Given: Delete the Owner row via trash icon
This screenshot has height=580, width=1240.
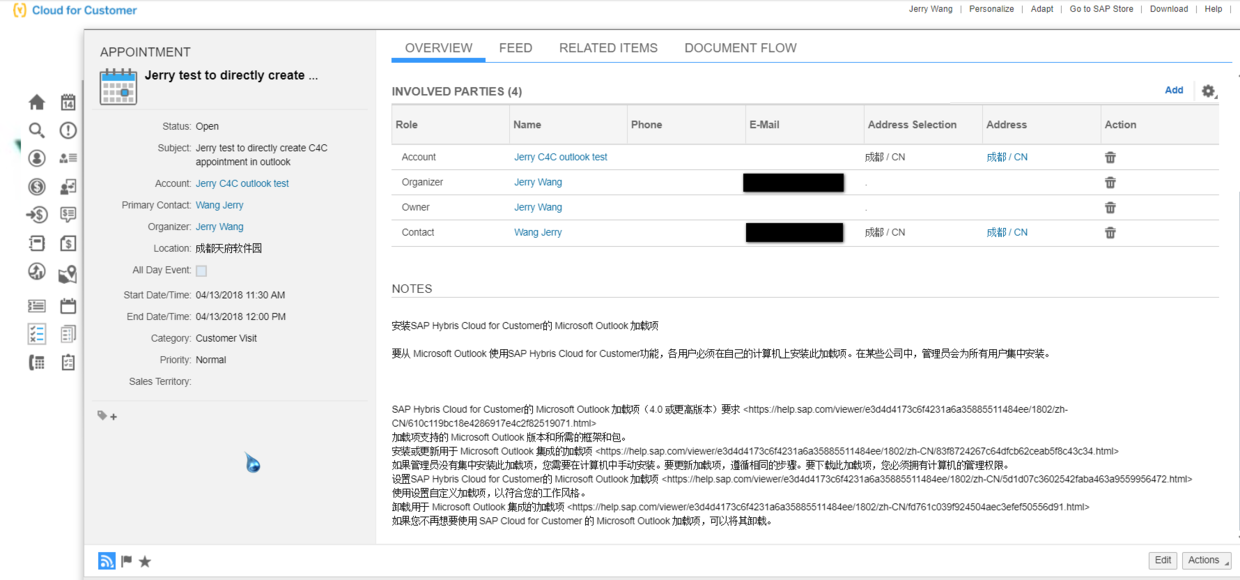Looking at the screenshot, I should [1110, 207].
